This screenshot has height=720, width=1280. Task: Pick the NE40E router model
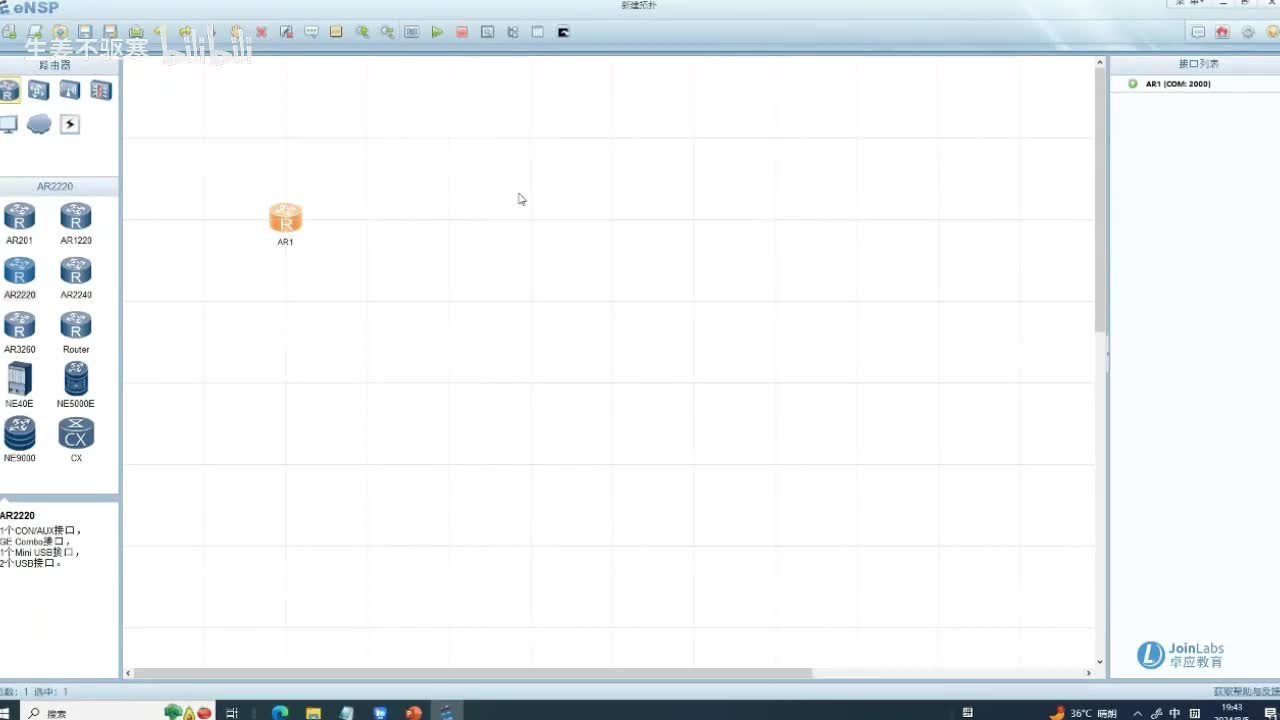[19, 386]
